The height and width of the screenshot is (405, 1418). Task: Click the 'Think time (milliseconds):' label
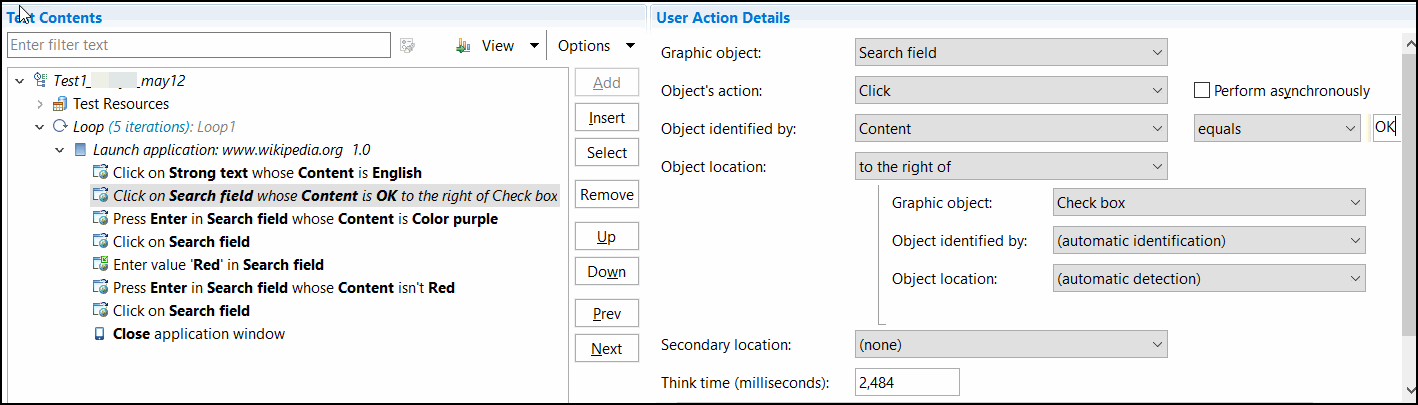(x=745, y=382)
